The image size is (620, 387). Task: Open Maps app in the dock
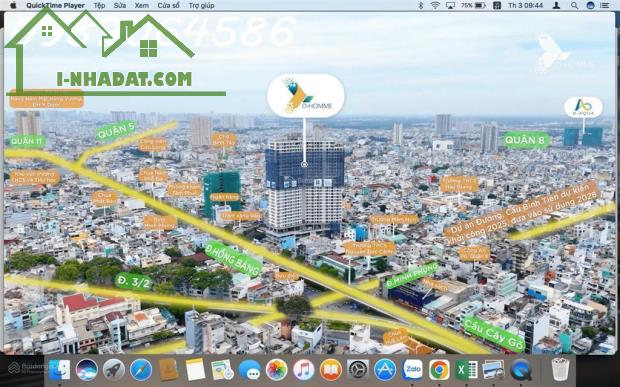(222, 370)
